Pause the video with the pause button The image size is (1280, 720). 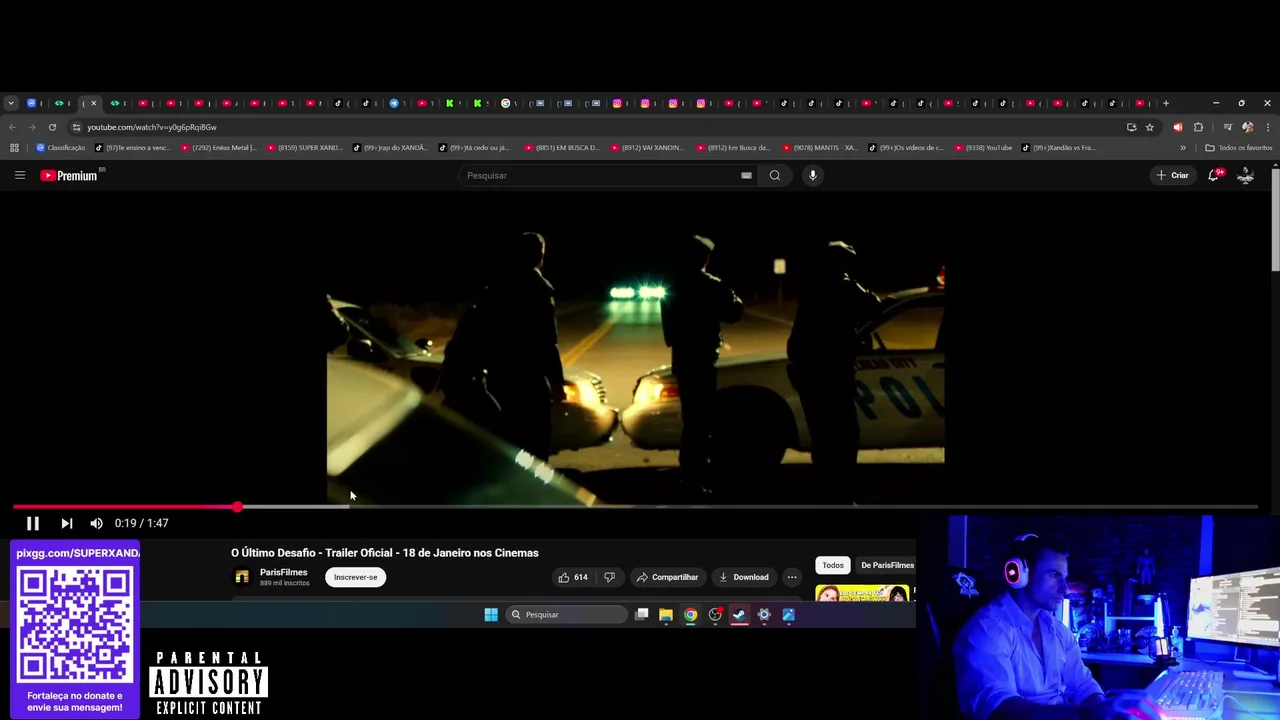coord(32,523)
